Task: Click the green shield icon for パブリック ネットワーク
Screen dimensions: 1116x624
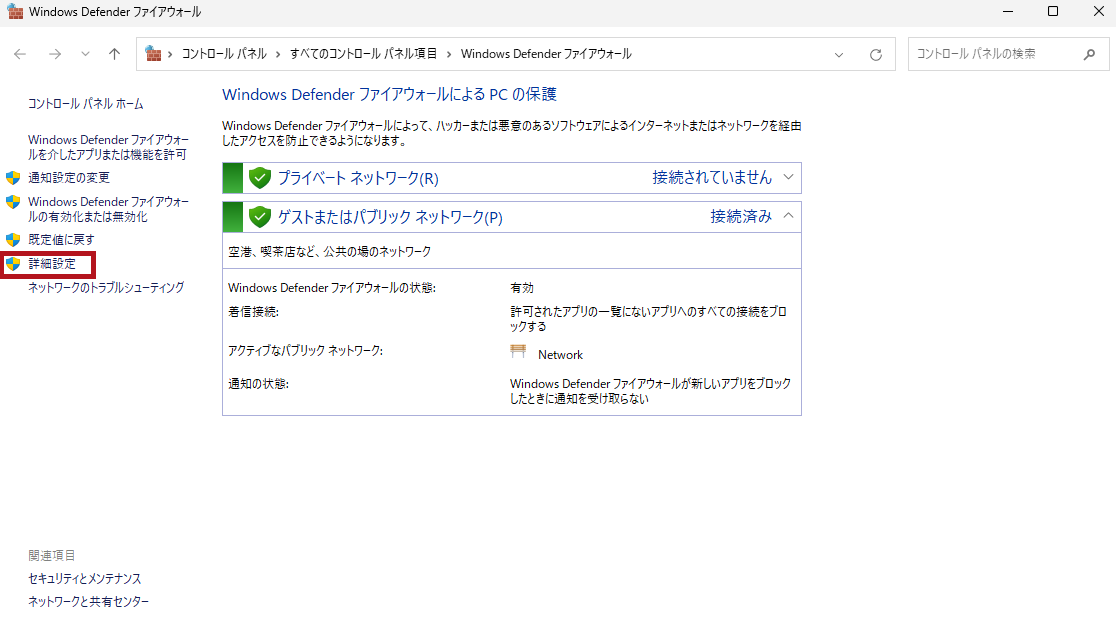Action: pos(260,217)
